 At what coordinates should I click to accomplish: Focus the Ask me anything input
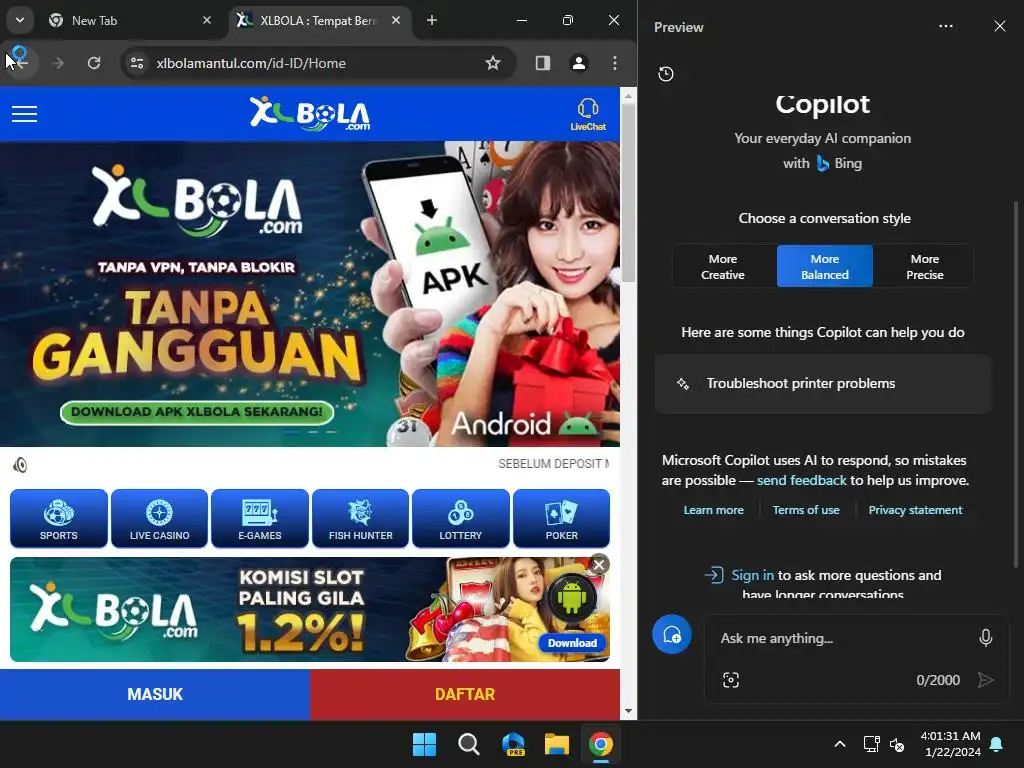(842, 638)
